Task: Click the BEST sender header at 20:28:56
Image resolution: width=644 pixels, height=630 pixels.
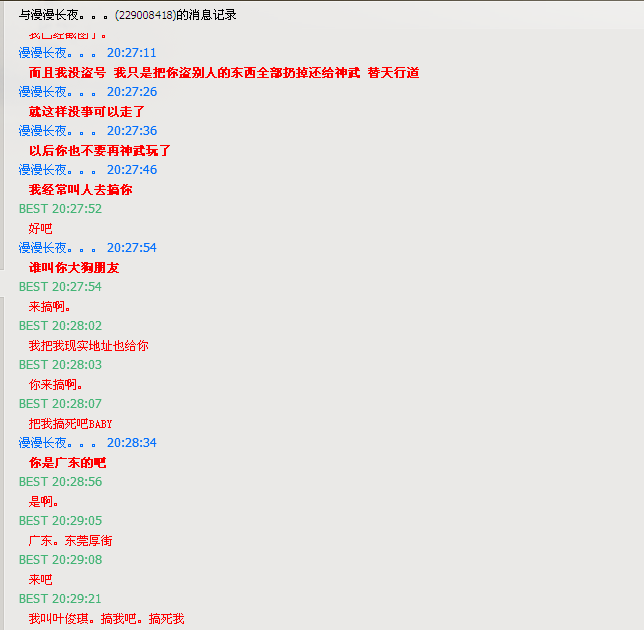Action: click(x=60, y=482)
